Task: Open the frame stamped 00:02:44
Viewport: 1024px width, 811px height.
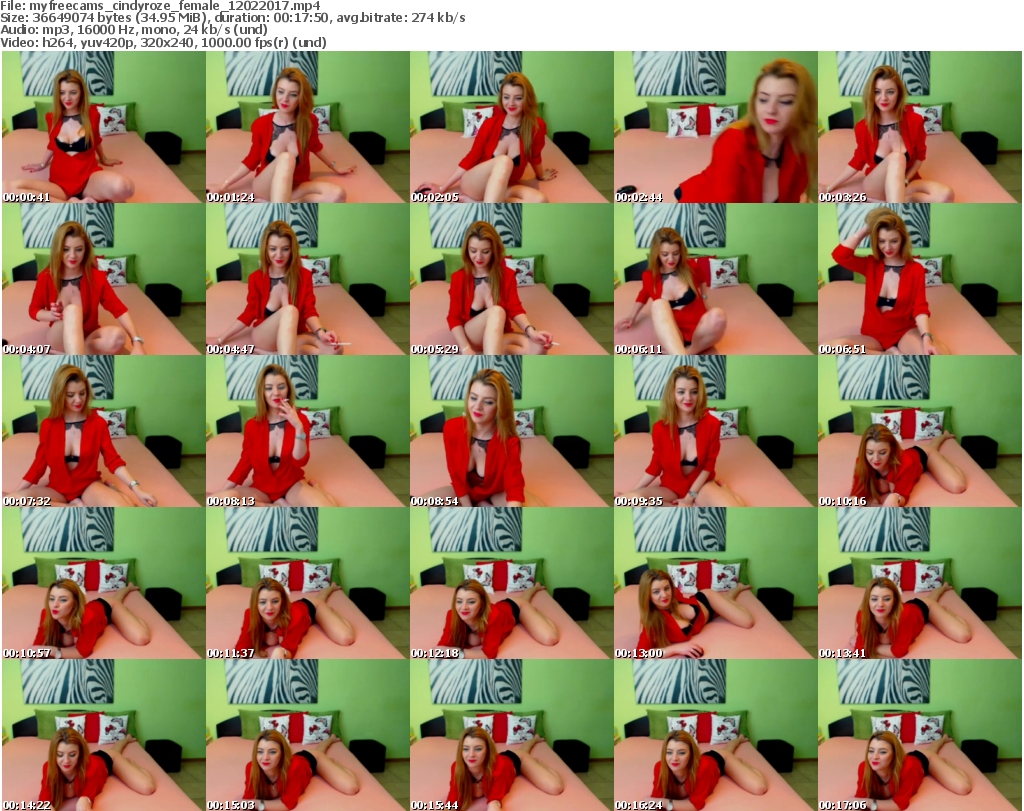Action: (715, 127)
